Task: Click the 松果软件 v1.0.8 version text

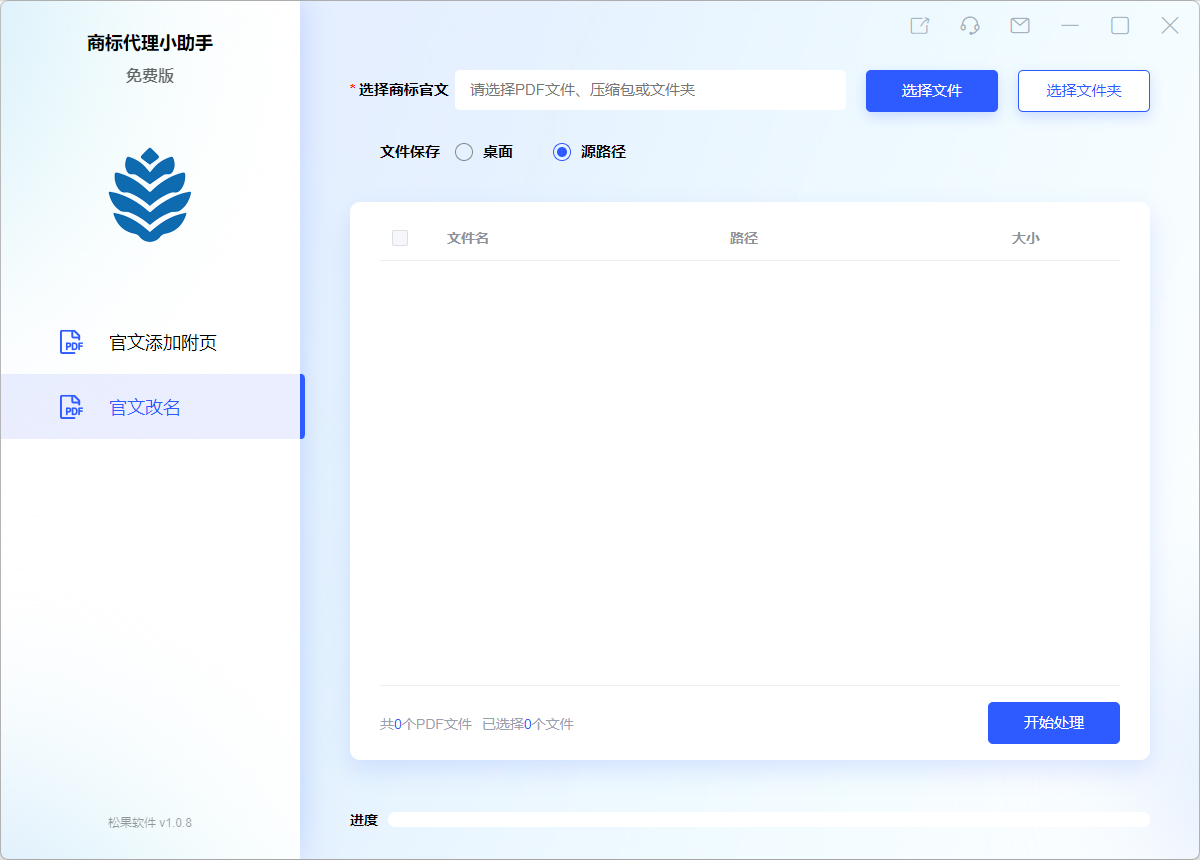Action: (x=150, y=822)
